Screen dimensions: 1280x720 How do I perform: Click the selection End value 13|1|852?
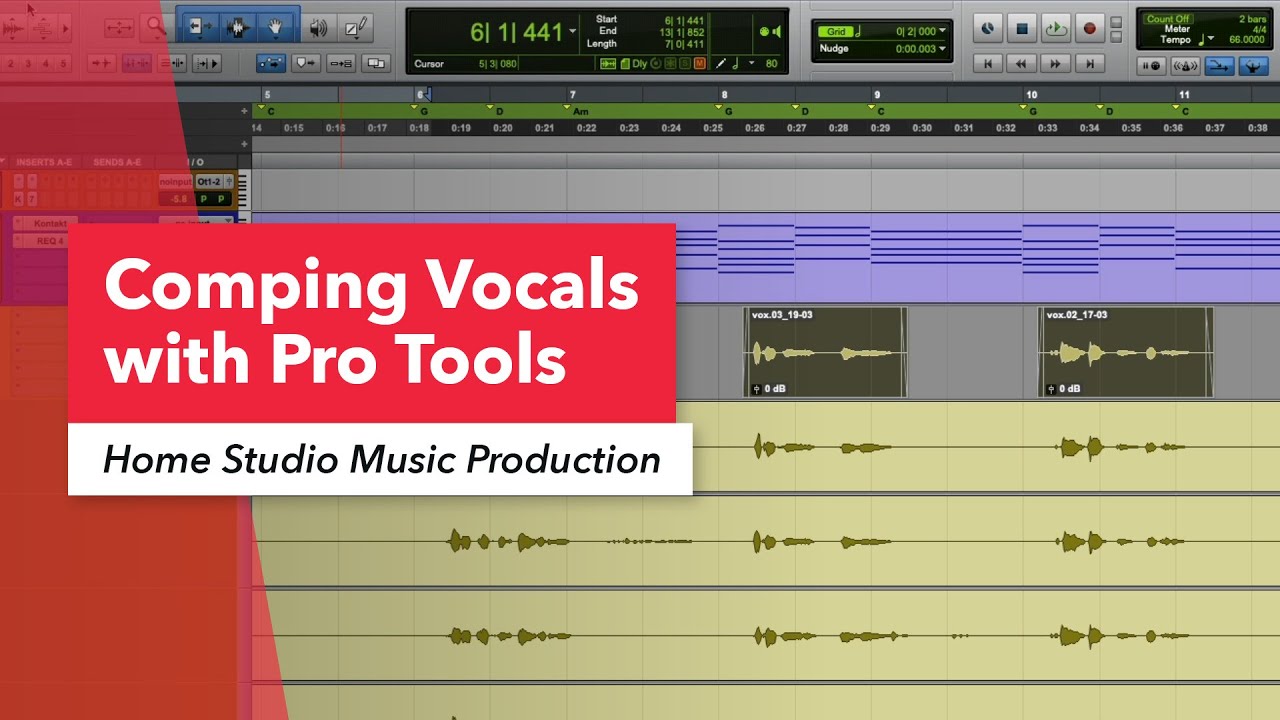684,31
